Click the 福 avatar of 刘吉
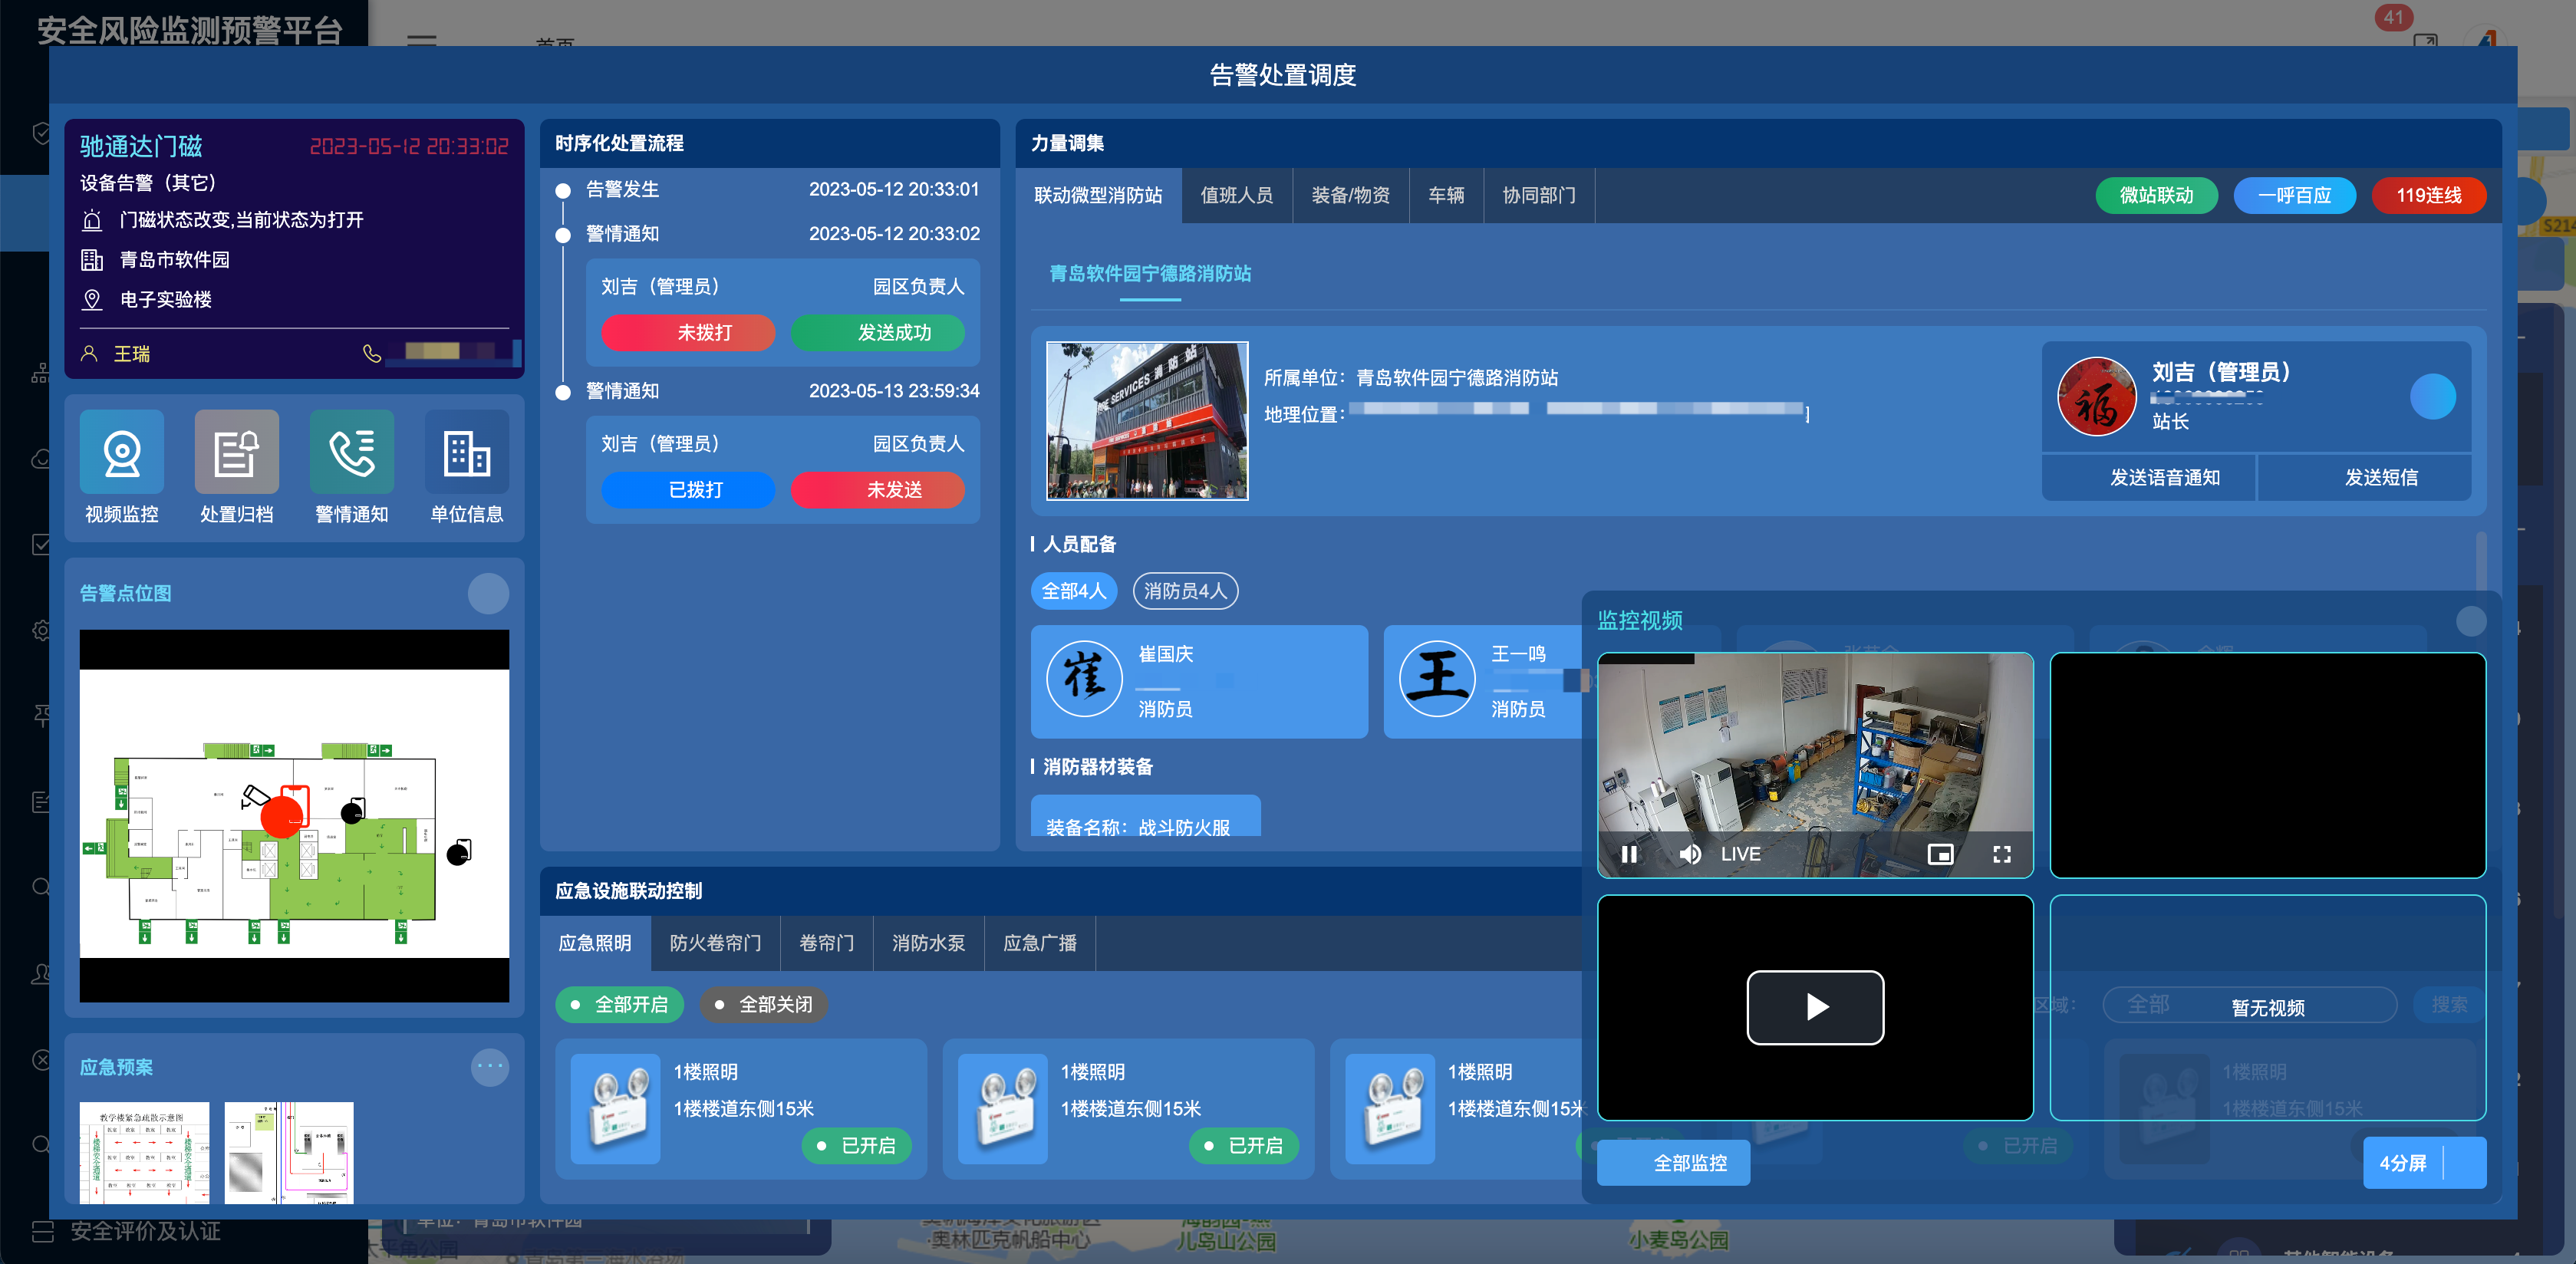2576x1264 pixels. (x=2096, y=396)
